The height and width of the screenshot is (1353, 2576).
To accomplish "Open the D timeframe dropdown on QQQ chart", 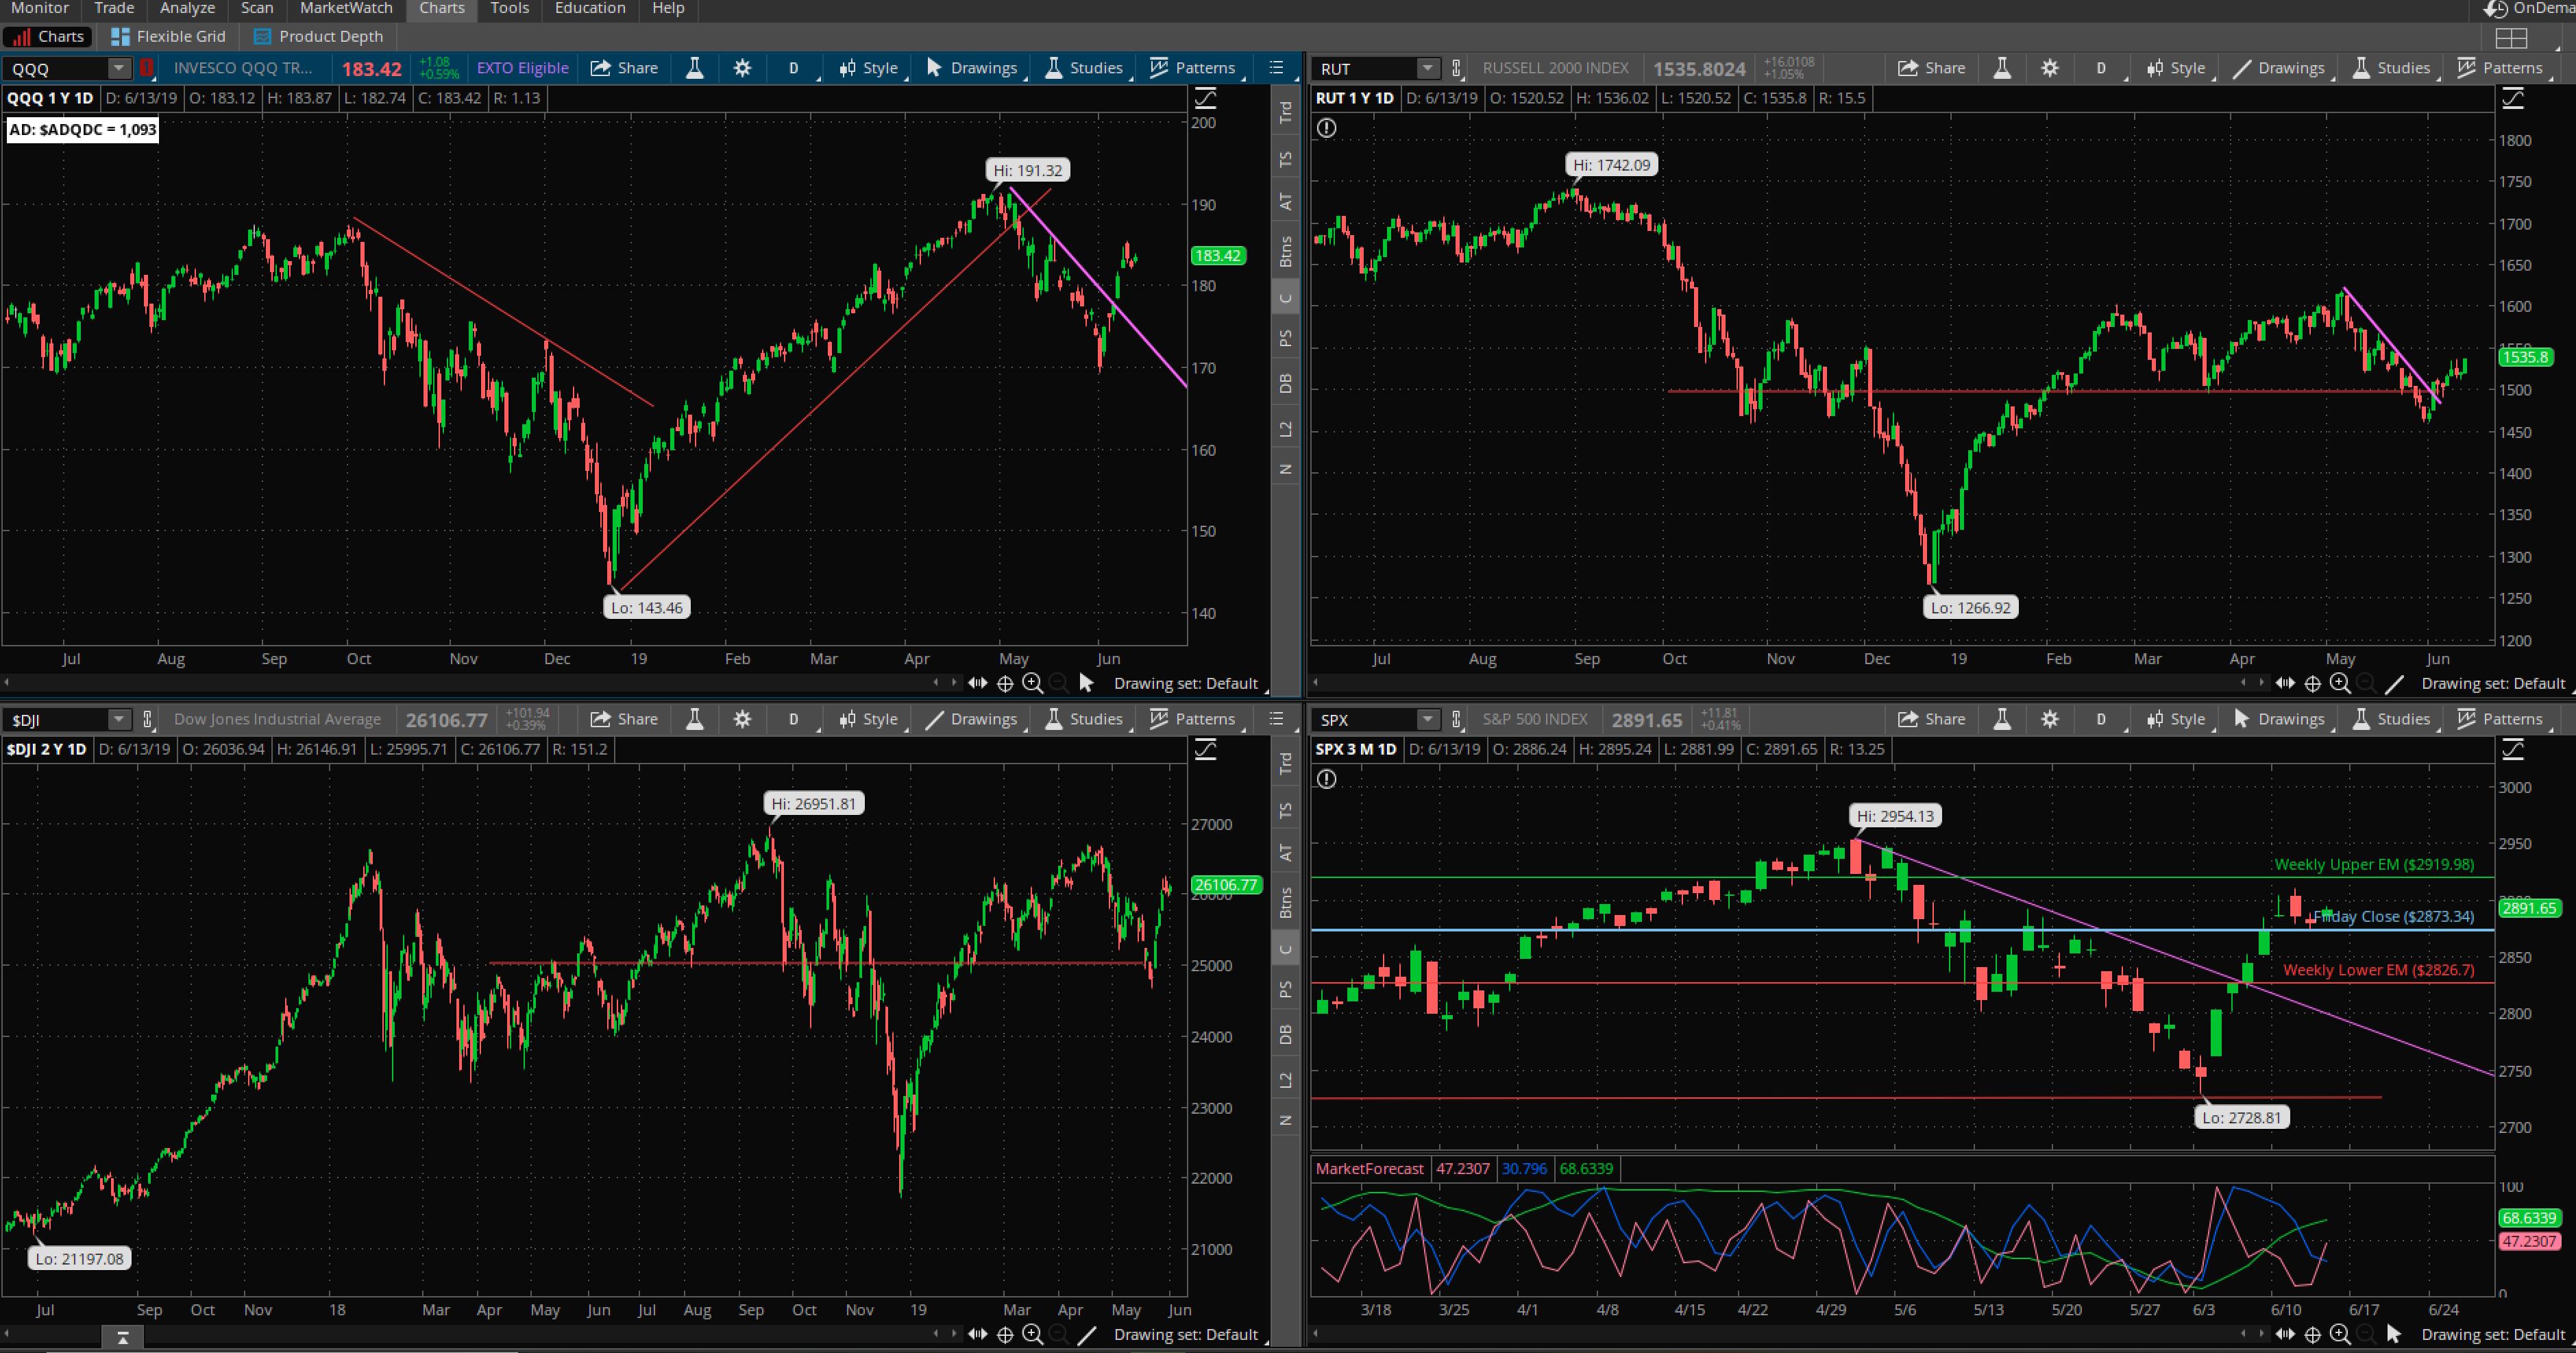I will [x=794, y=68].
